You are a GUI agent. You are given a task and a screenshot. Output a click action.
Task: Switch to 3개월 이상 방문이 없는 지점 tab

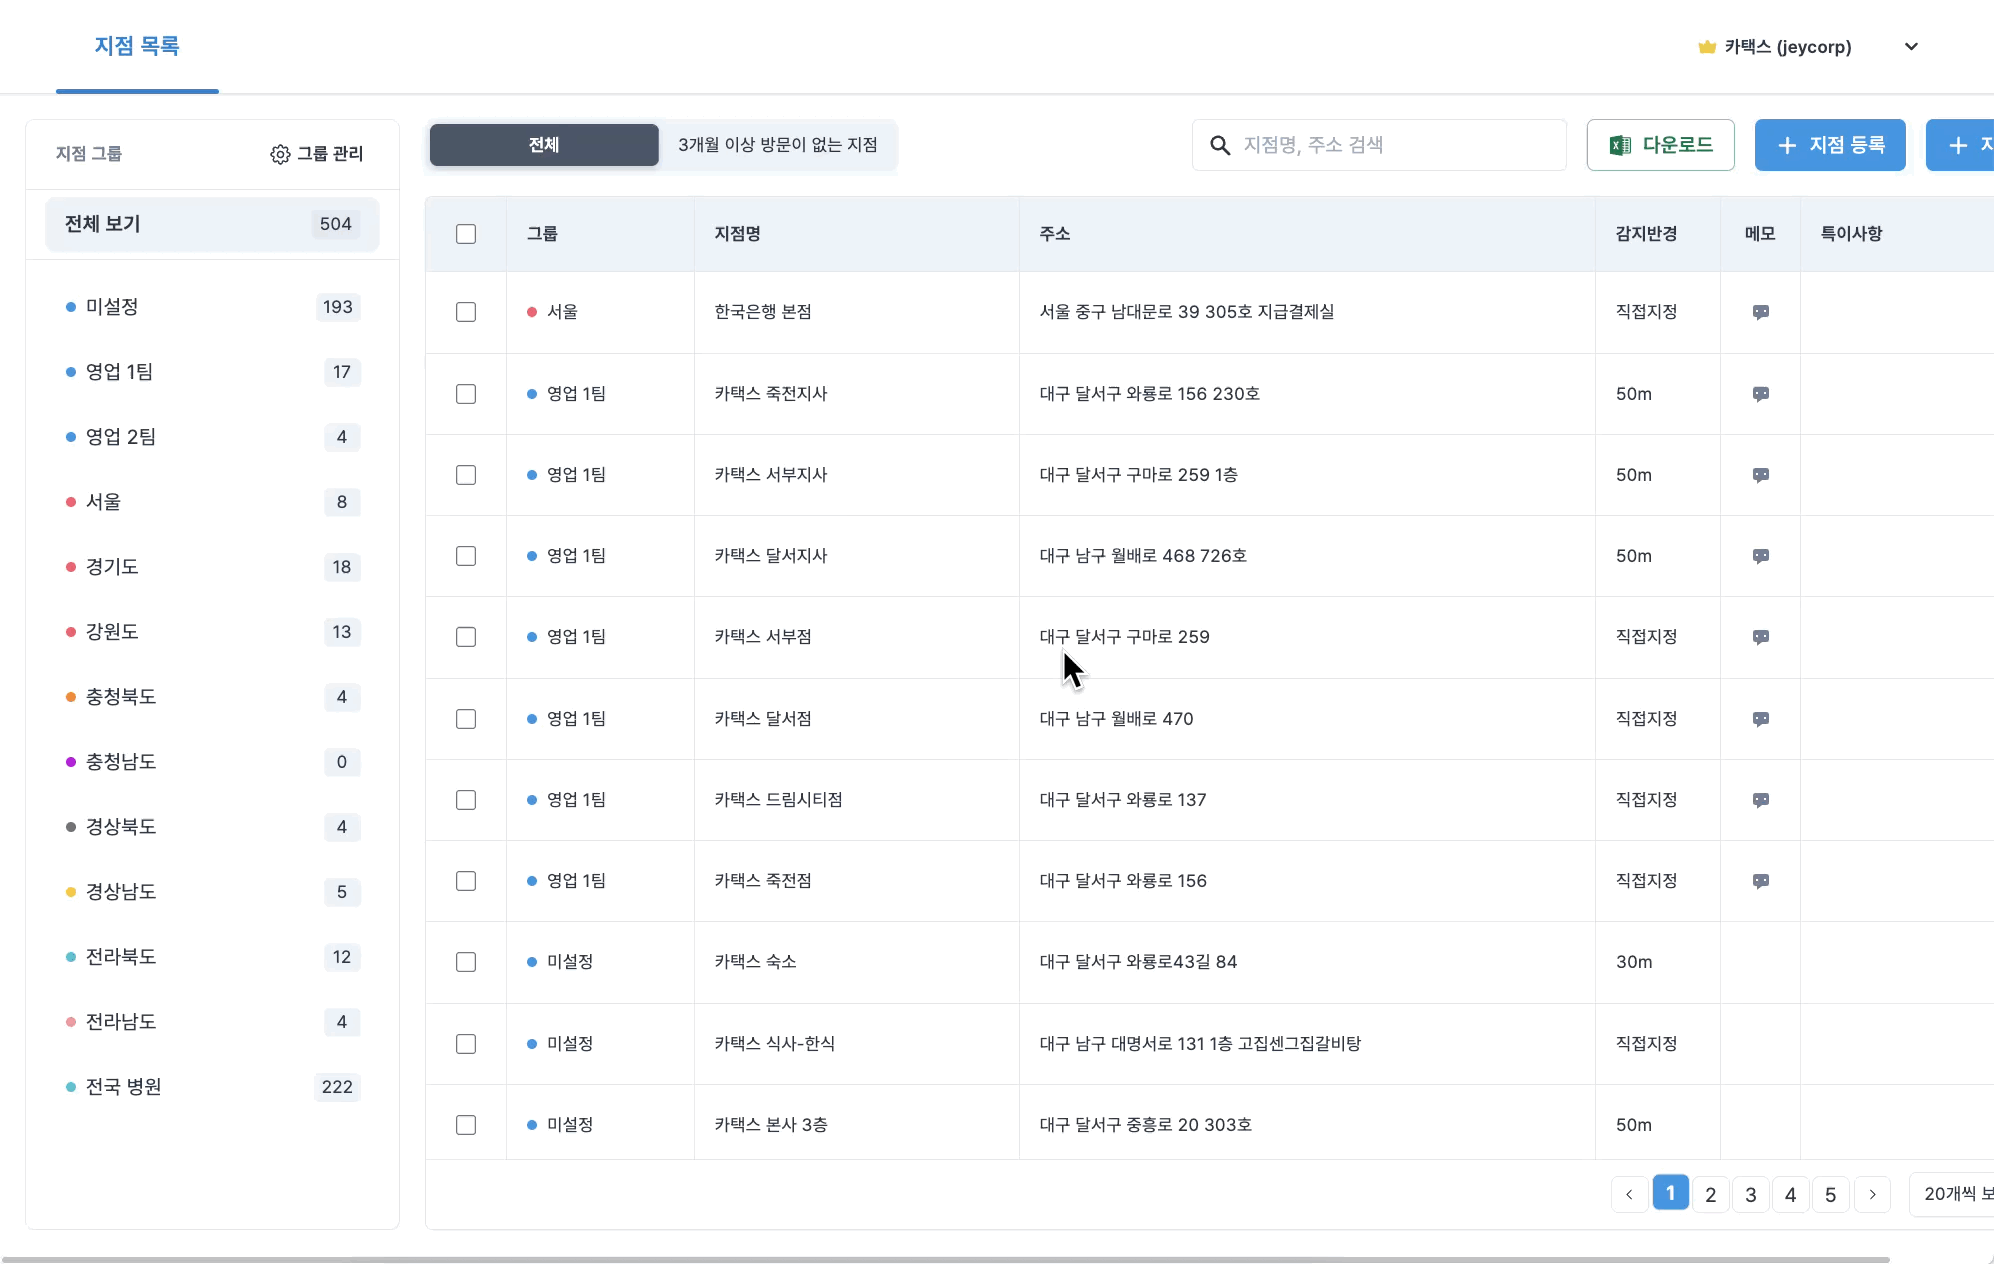(777, 145)
